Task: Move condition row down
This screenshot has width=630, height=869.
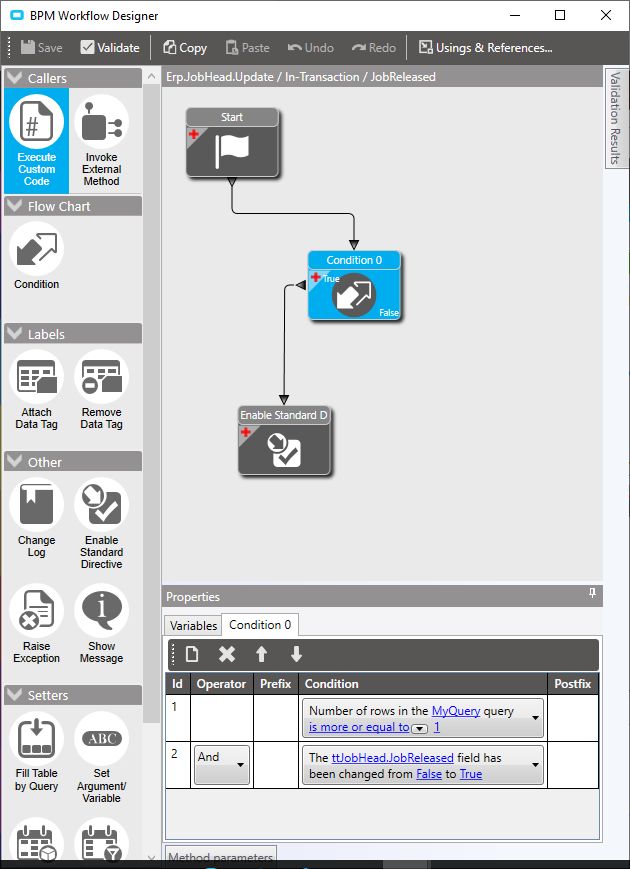Action: tap(296, 655)
